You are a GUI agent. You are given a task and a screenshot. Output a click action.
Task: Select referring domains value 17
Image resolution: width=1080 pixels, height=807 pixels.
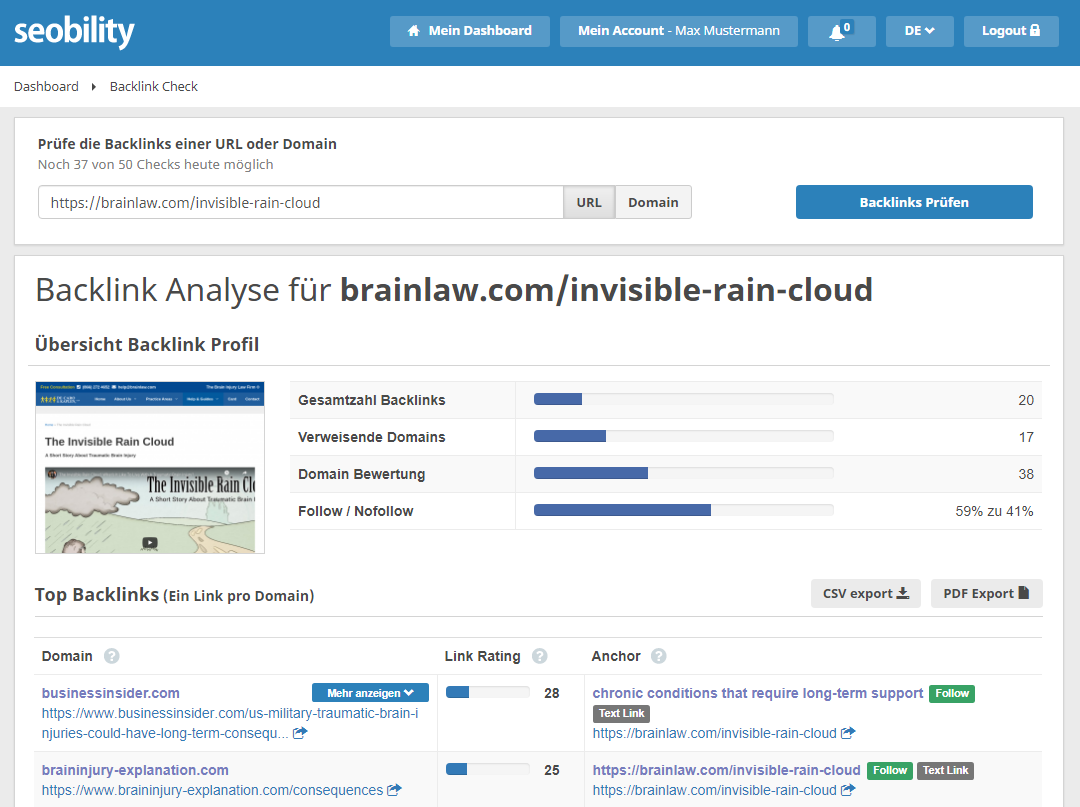point(1026,437)
